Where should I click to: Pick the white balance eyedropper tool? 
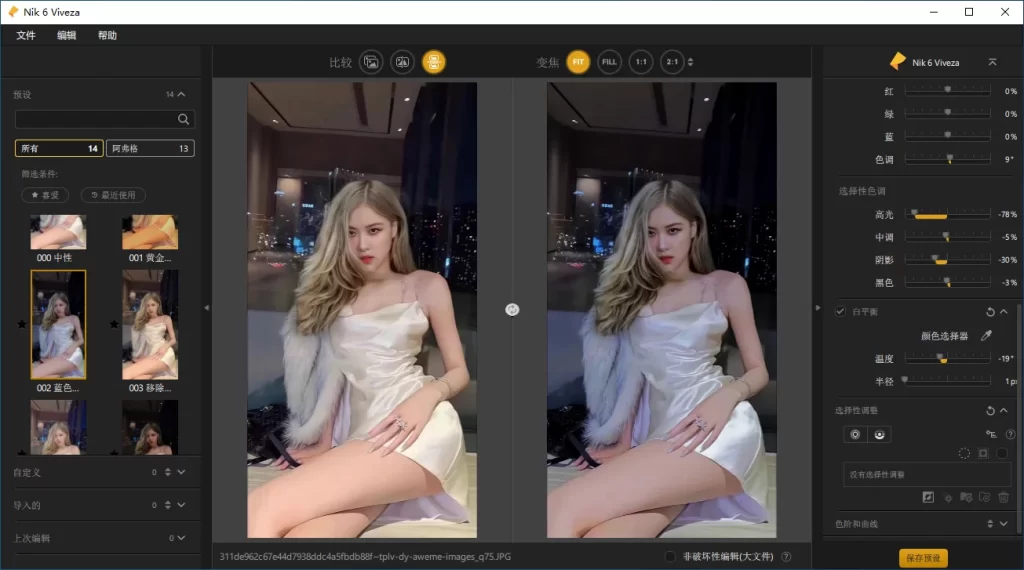(985, 336)
